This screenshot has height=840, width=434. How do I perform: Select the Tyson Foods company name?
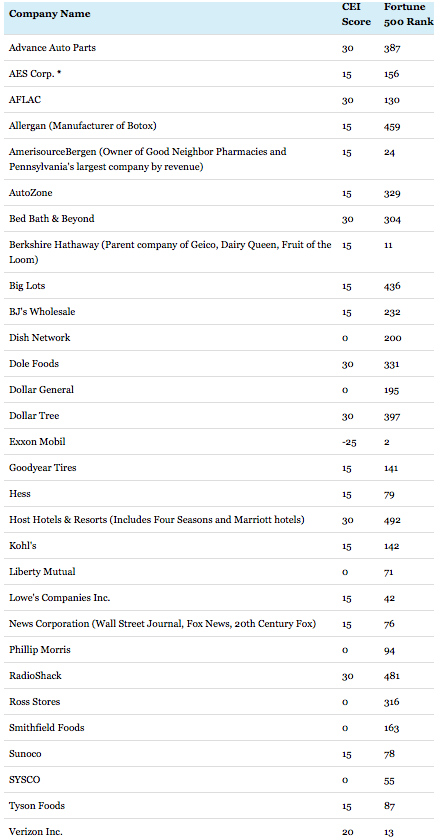(37, 805)
